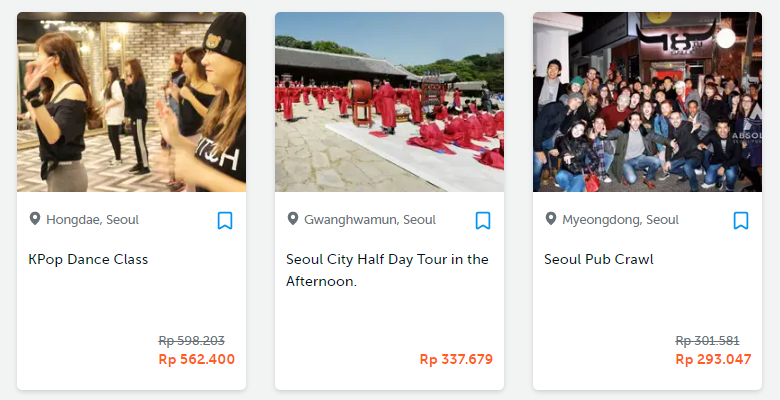This screenshot has width=780, height=400.
Task: Bookmark the KPop Dance Class activity
Action: tap(225, 221)
